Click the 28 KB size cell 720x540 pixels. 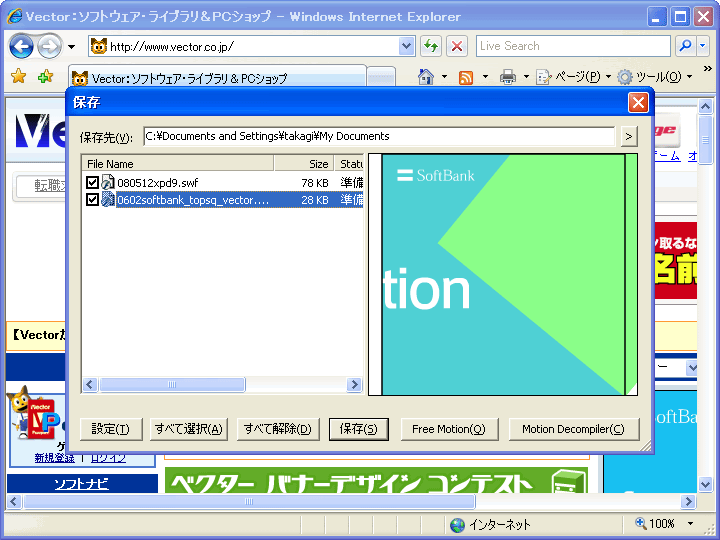point(315,200)
